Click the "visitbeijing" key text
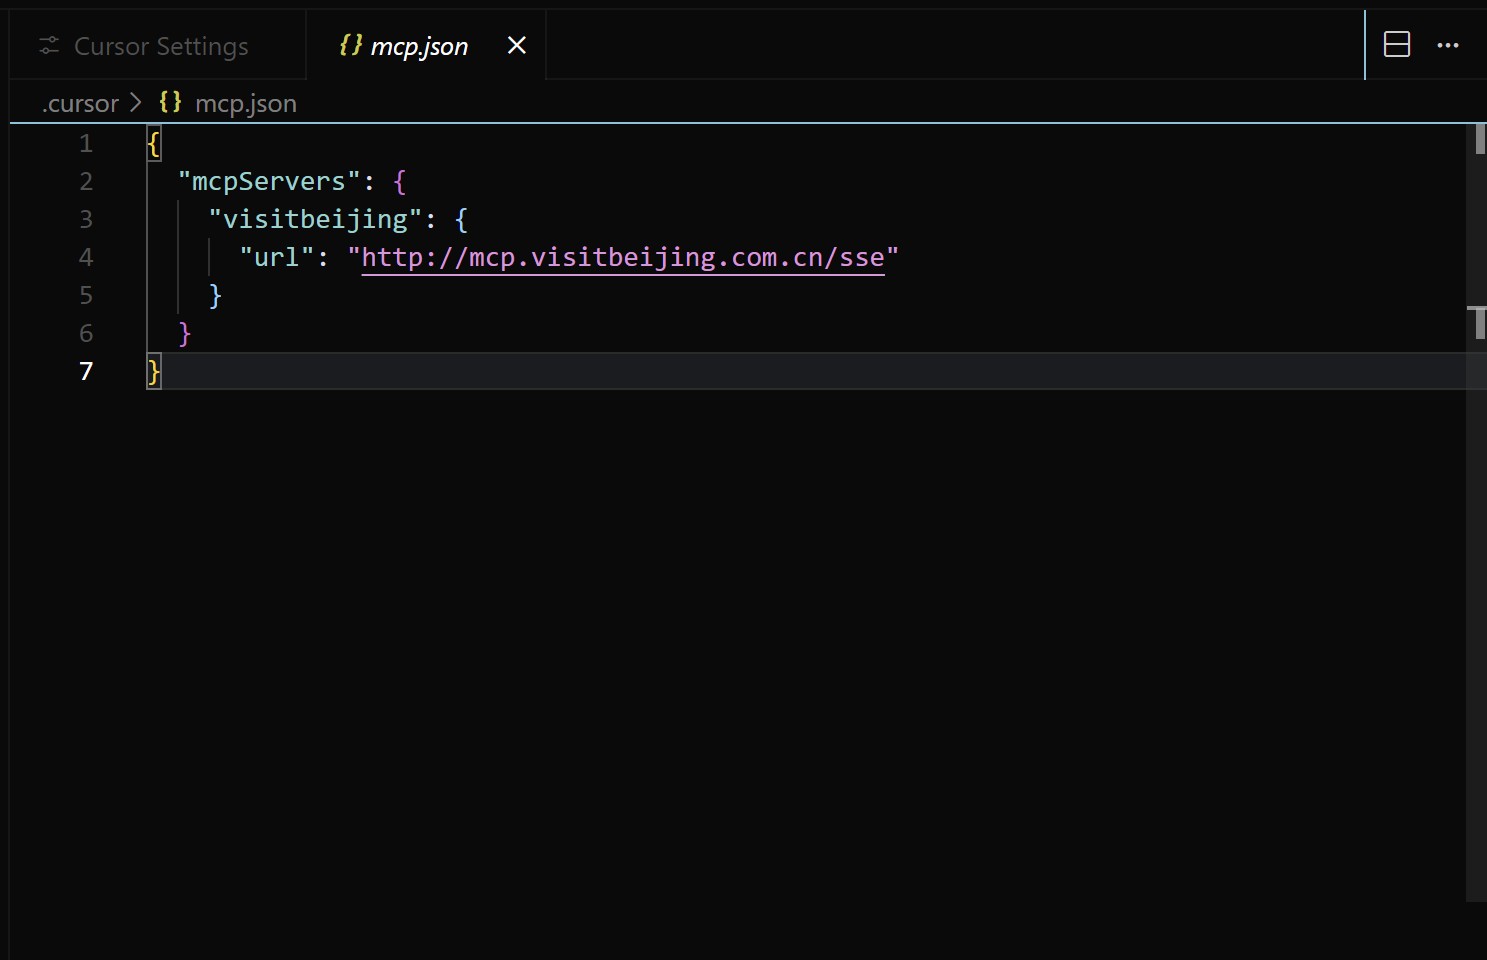The width and height of the screenshot is (1487, 960). [315, 219]
